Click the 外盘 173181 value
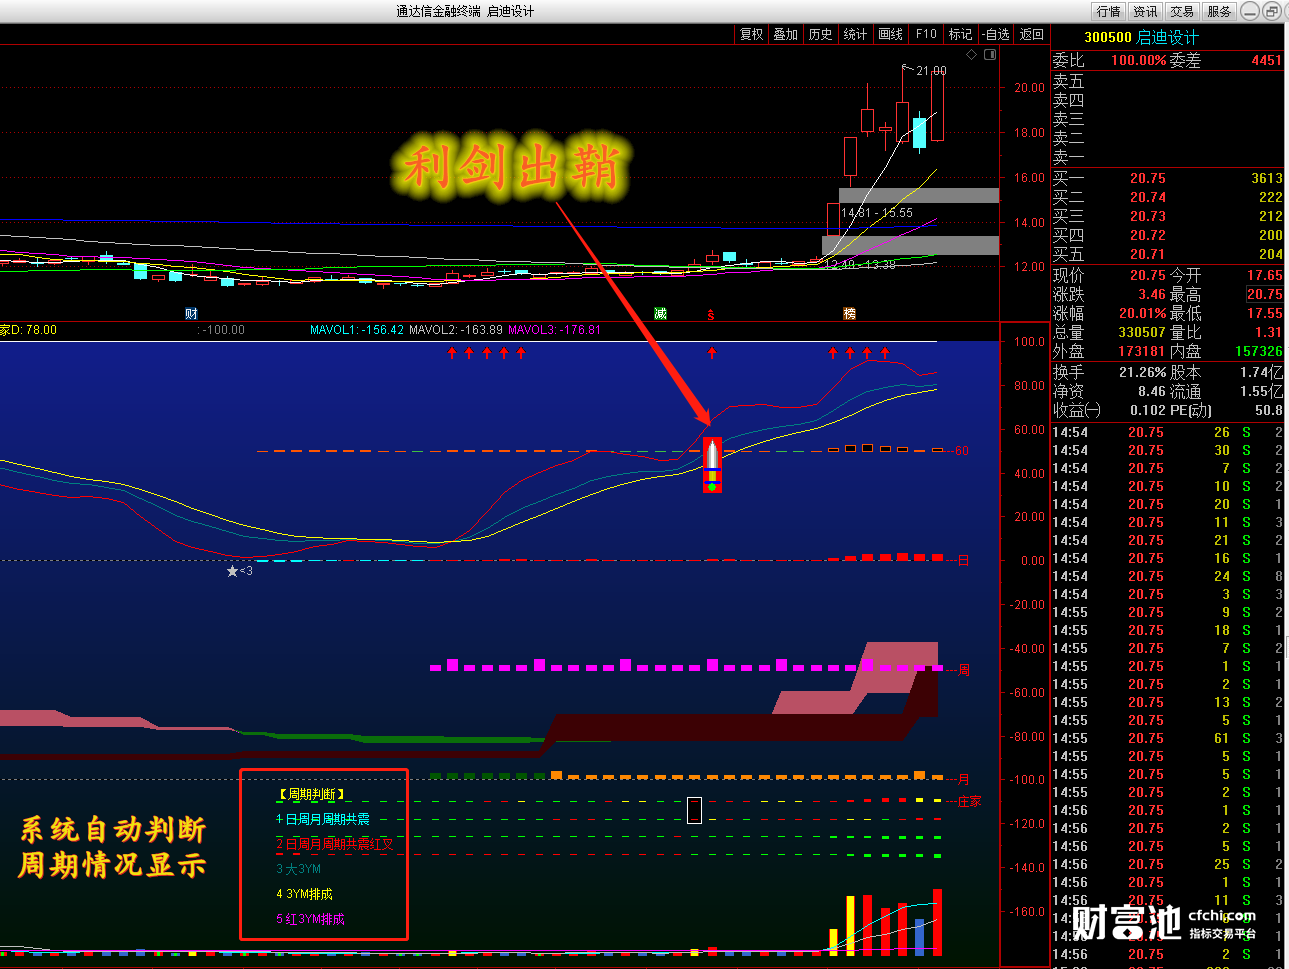This screenshot has height=969, width=1289. [x=1142, y=351]
